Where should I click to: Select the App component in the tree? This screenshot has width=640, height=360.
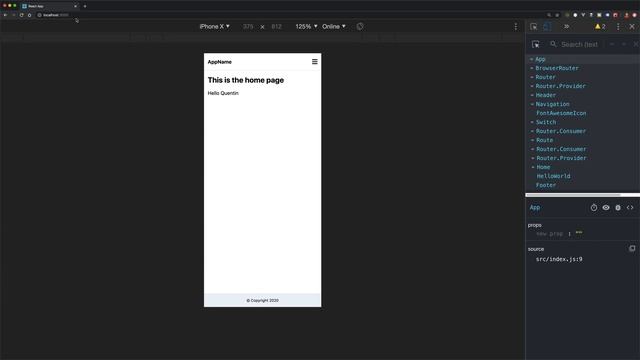pyautogui.click(x=540, y=59)
